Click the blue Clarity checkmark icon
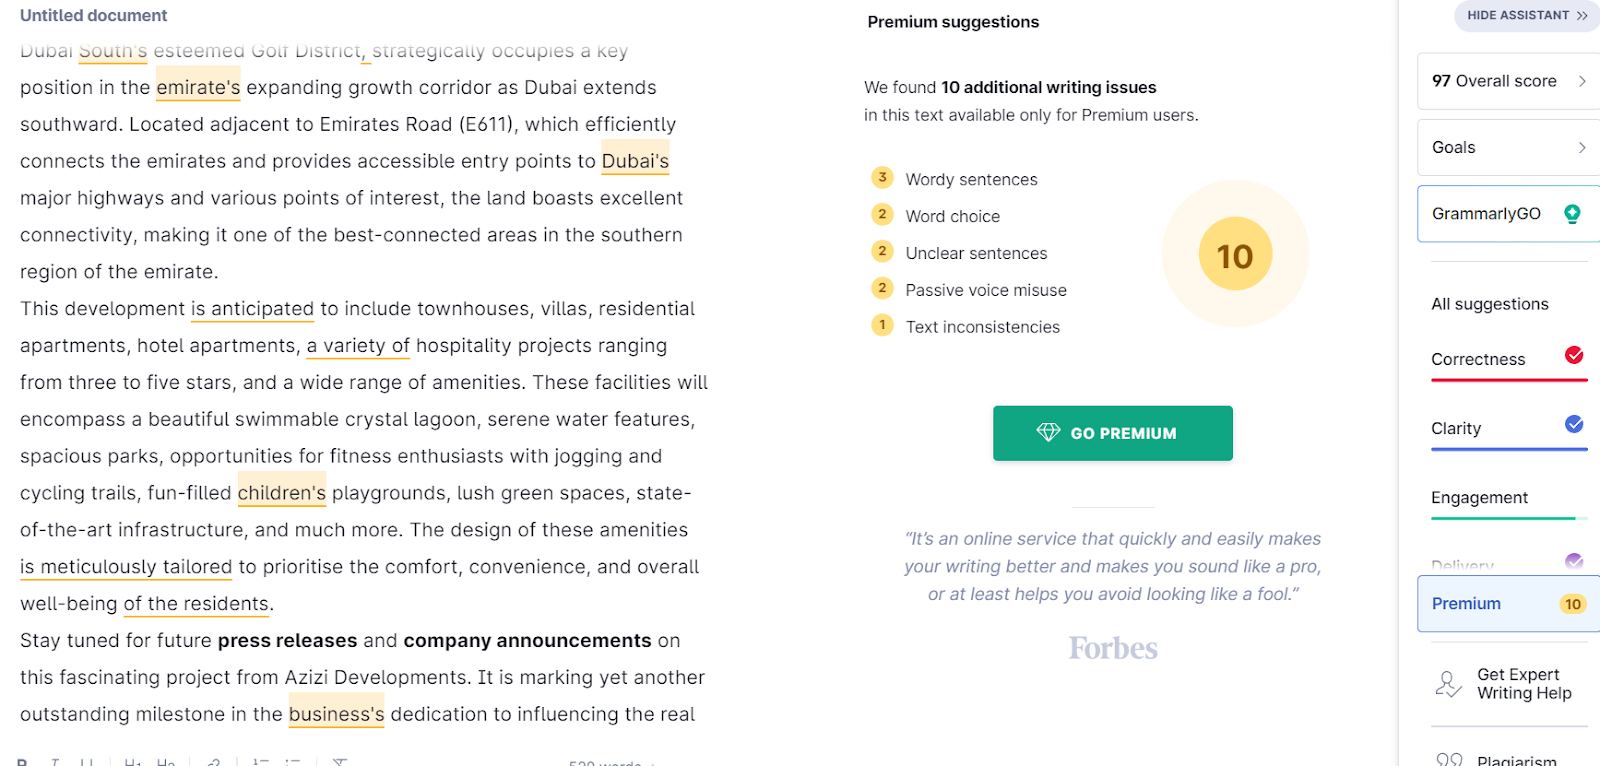This screenshot has height=766, width=1600. (x=1574, y=424)
